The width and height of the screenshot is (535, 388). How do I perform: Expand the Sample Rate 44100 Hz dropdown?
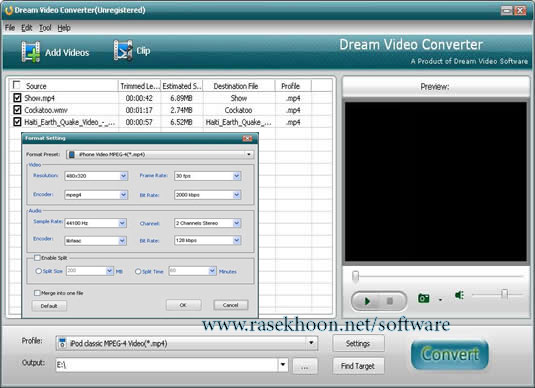tap(122, 223)
